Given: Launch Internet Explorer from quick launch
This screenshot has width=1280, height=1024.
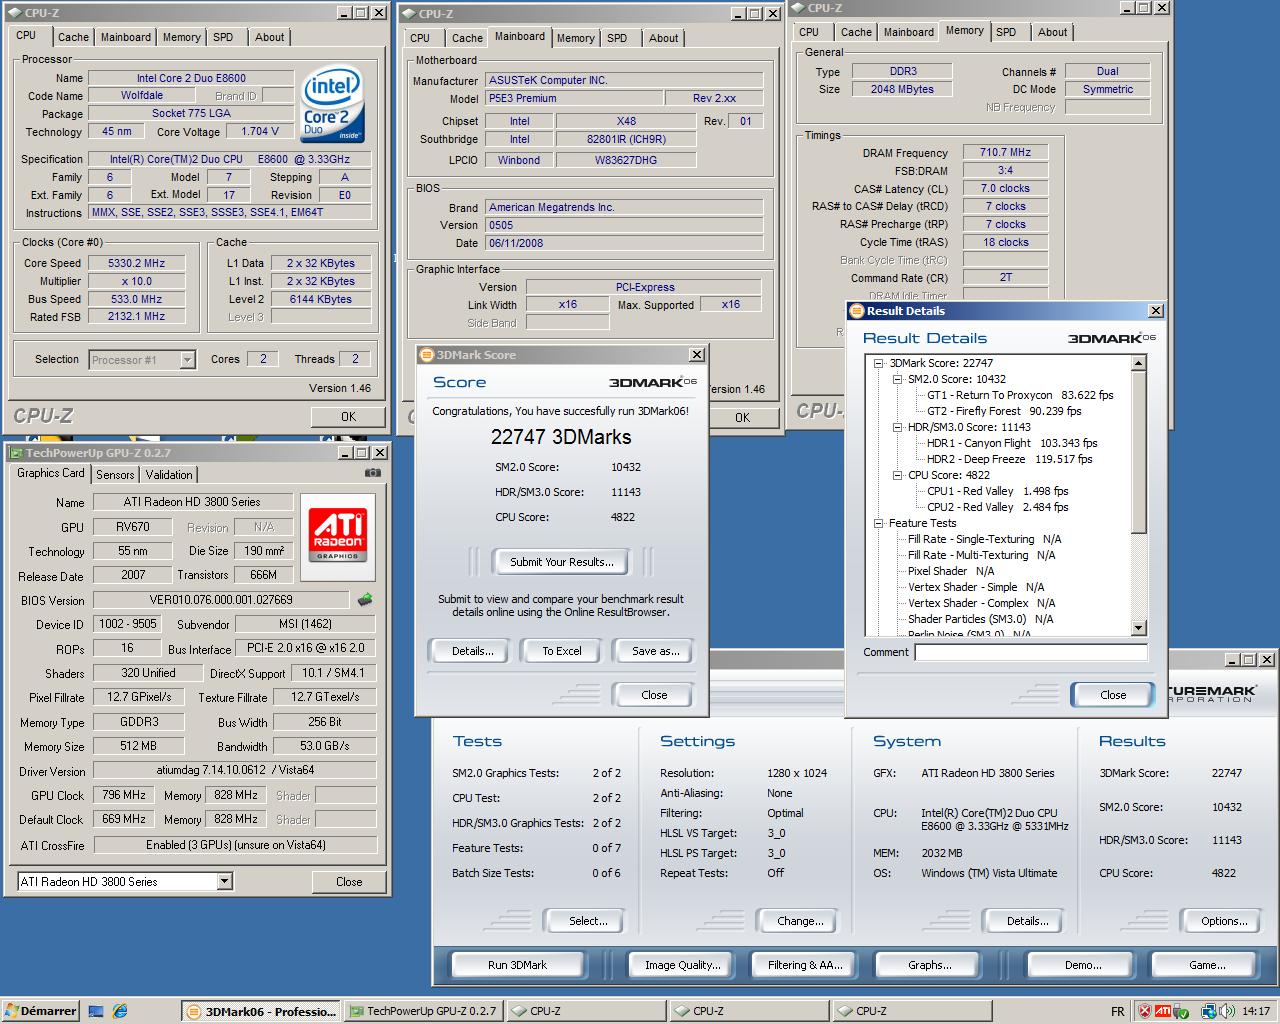Looking at the screenshot, I should (120, 1011).
